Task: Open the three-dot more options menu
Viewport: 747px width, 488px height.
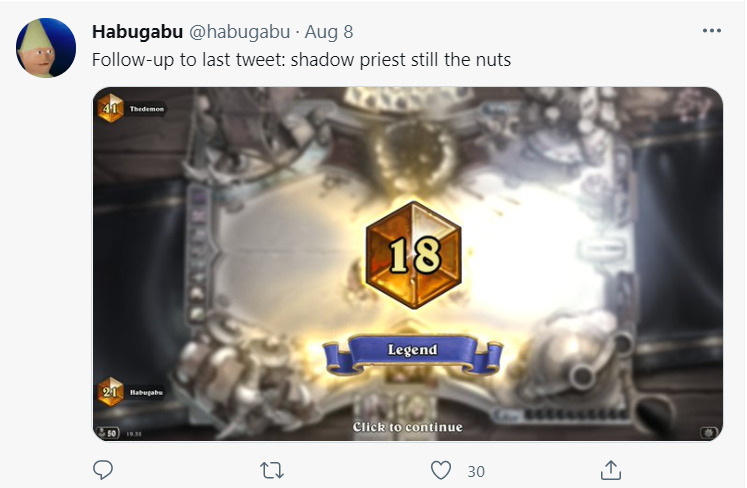Action: [x=711, y=30]
